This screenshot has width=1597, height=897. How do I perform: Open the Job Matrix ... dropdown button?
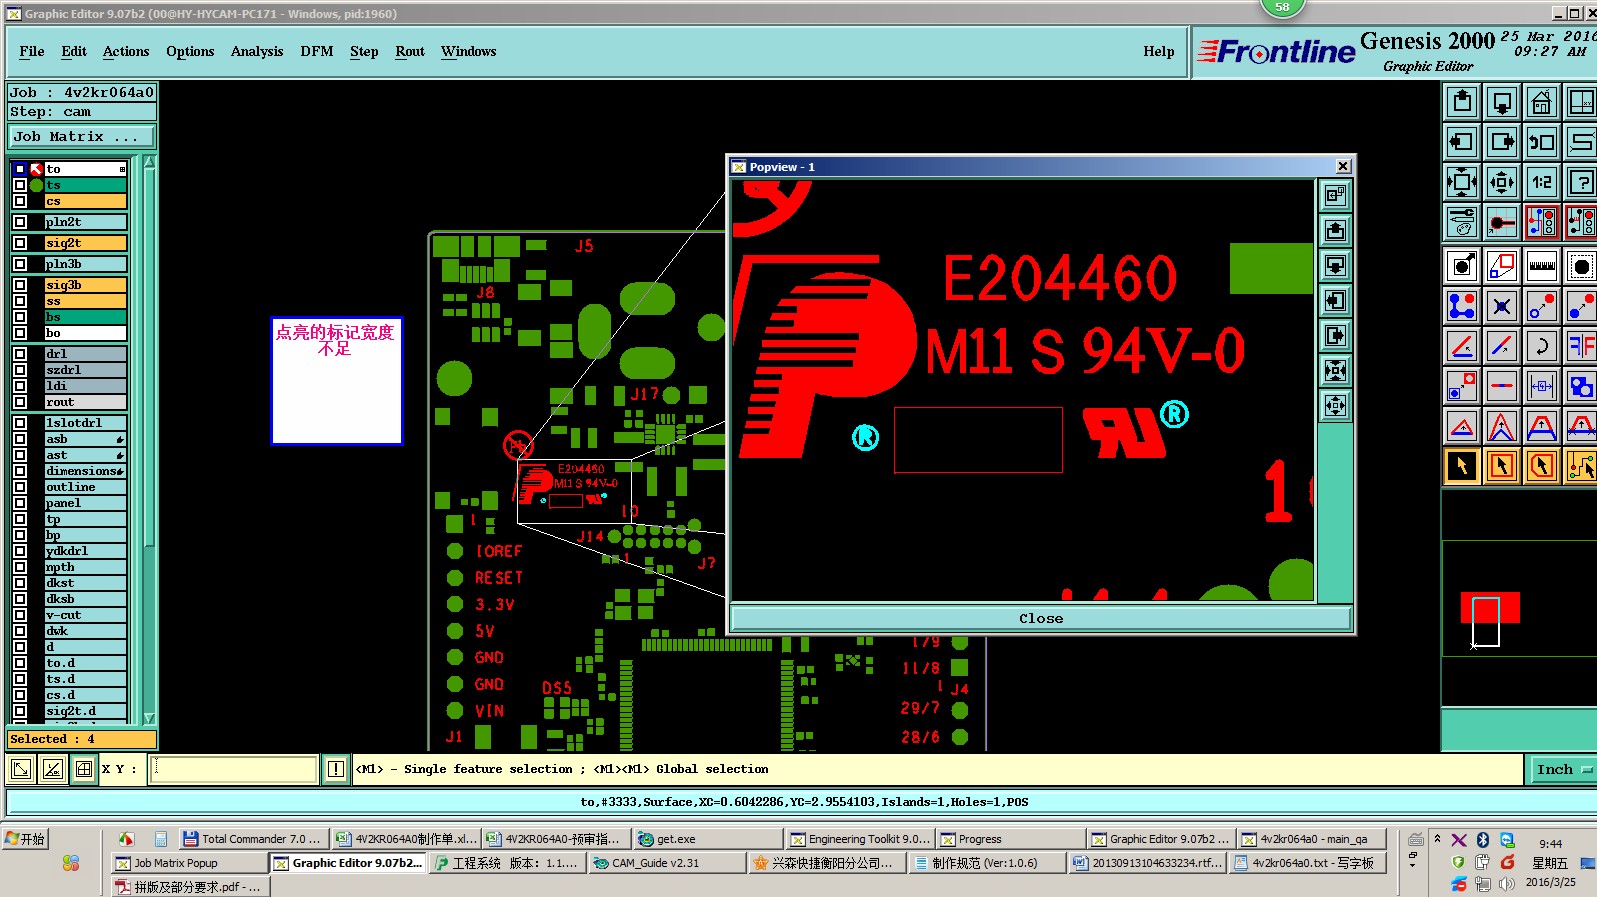(82, 137)
